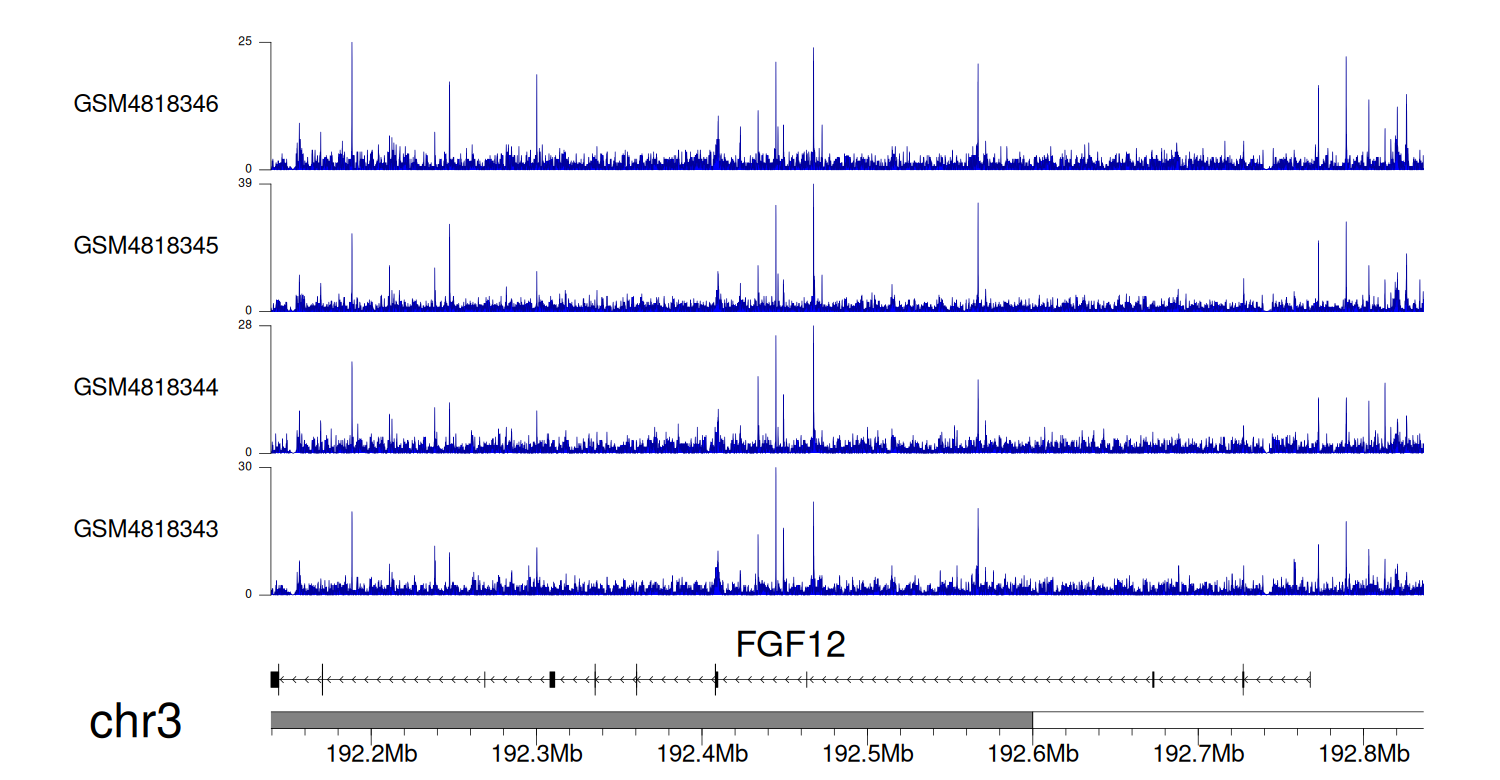Click the 192.7Mb coordinate label

pyautogui.click(x=1197, y=753)
